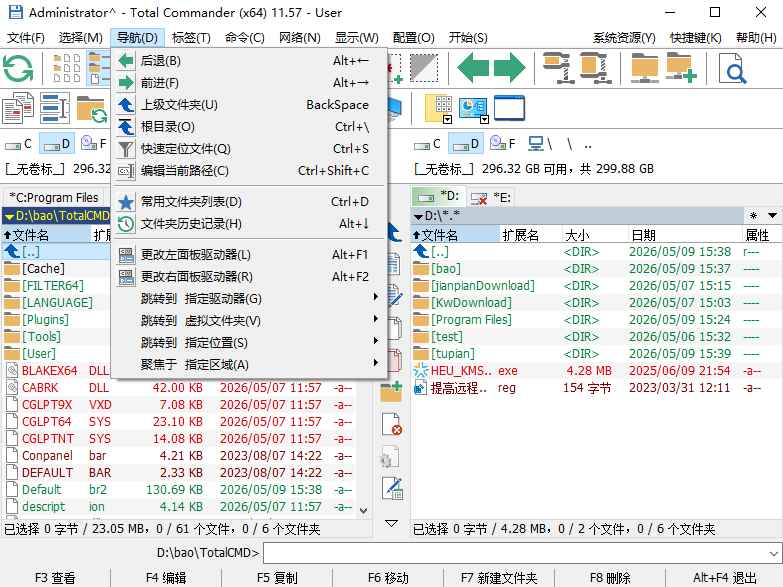The height and width of the screenshot is (587, 783).
Task: Click F8 删除 button
Action: click(x=610, y=578)
